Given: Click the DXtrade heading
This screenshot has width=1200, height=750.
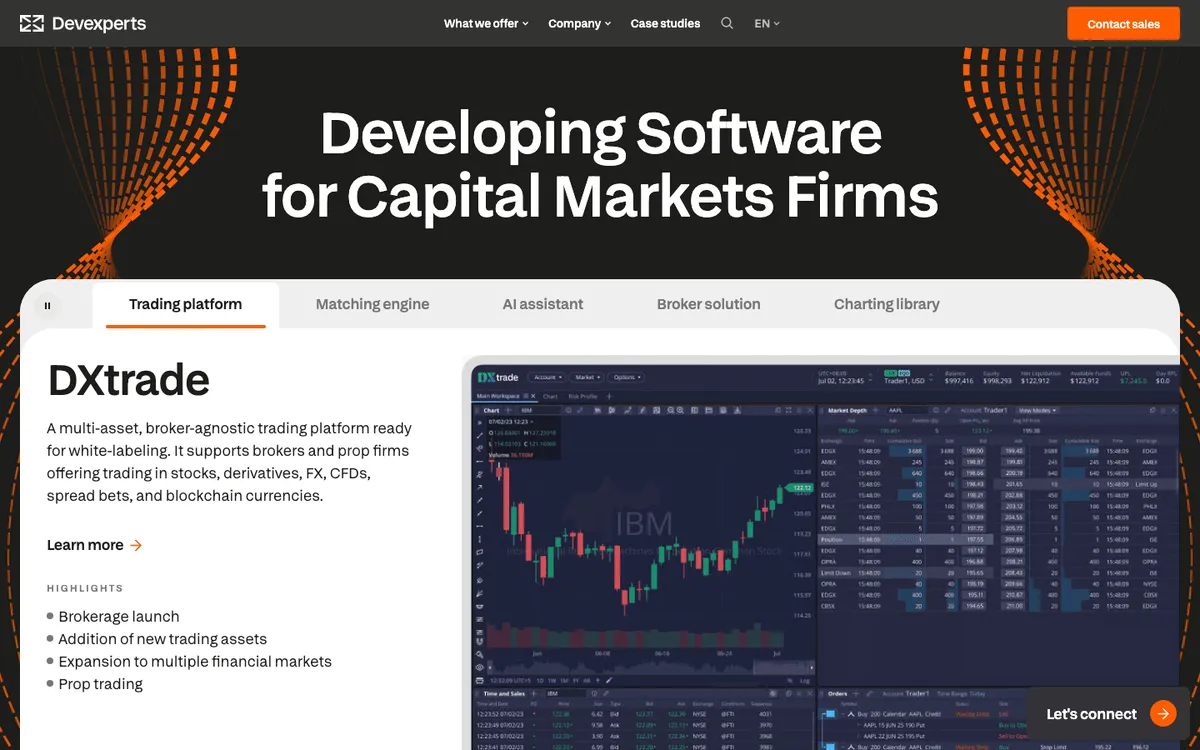Looking at the screenshot, I should click(x=129, y=380).
